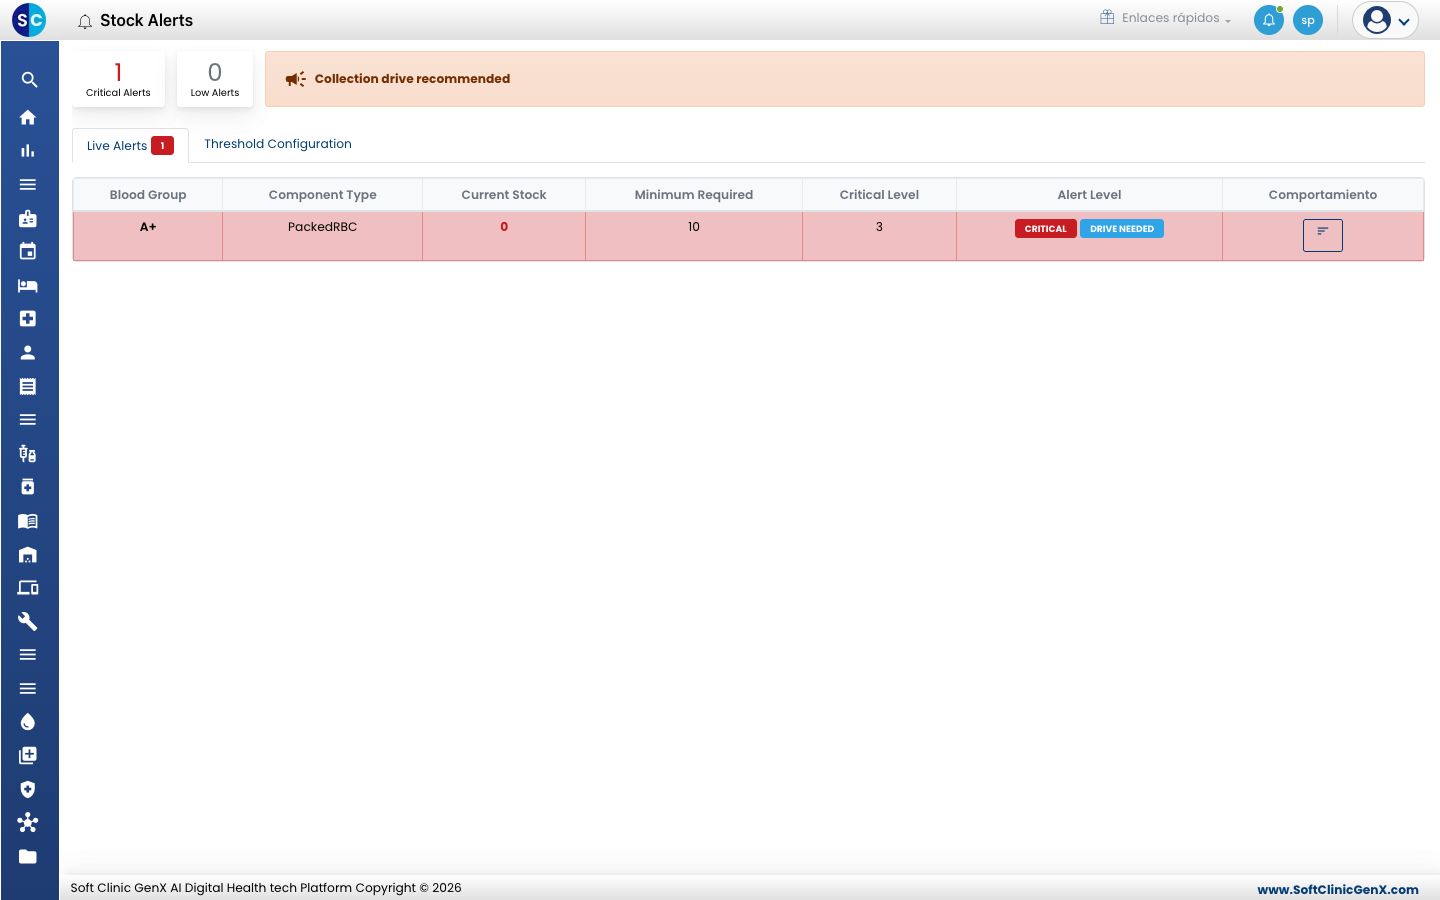This screenshot has height=900, width=1440.
Task: Open www.SoftClinicGenX.com footer link
Action: (1338, 889)
